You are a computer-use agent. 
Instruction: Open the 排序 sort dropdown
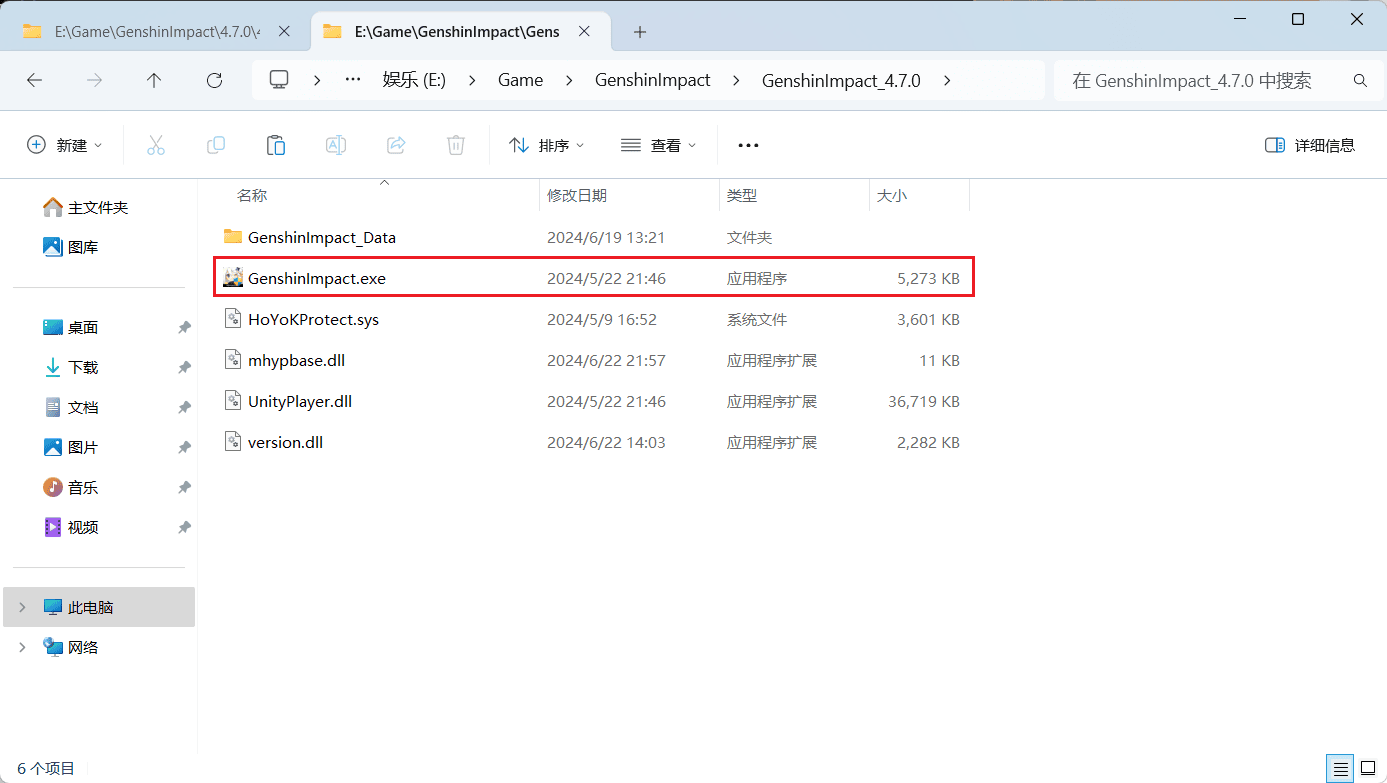pyautogui.click(x=546, y=145)
